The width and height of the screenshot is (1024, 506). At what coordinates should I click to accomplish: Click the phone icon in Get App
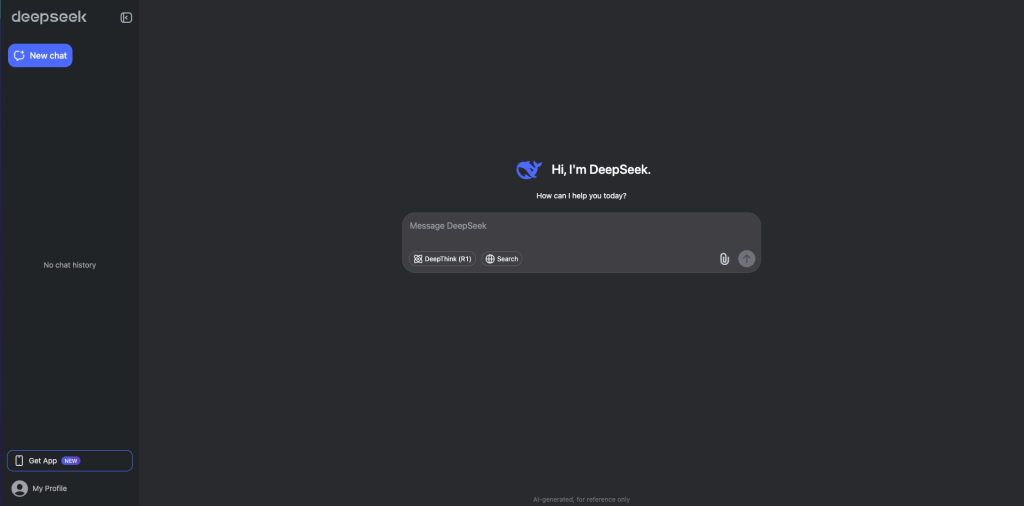(19, 461)
